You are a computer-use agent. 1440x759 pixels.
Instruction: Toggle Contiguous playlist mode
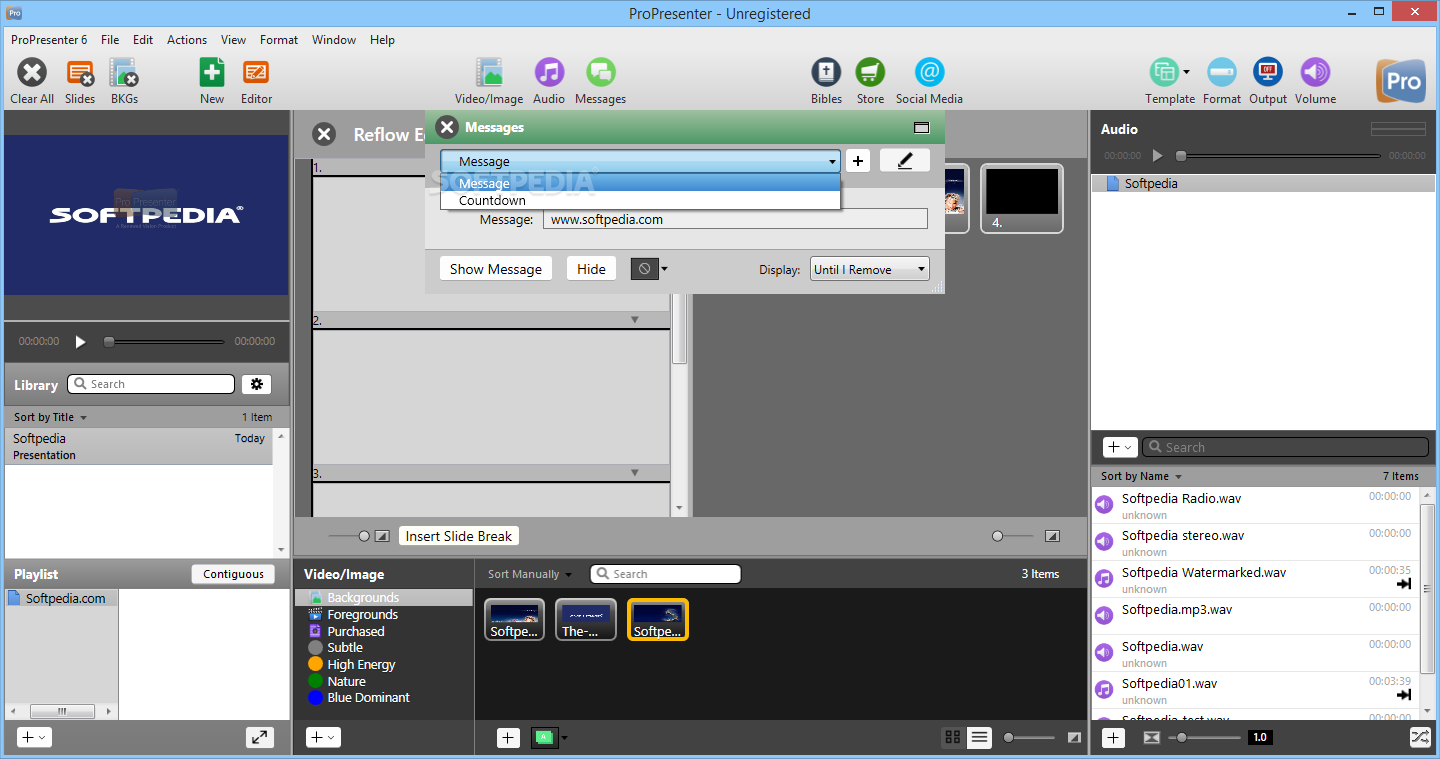233,574
